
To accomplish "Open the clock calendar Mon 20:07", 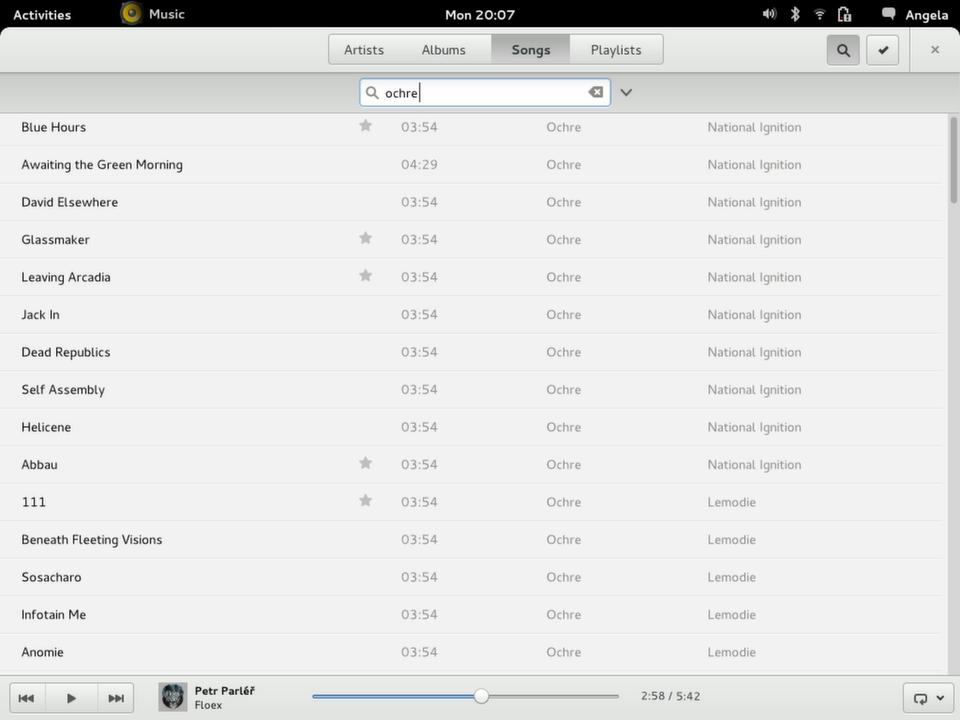I will click(x=480, y=15).
